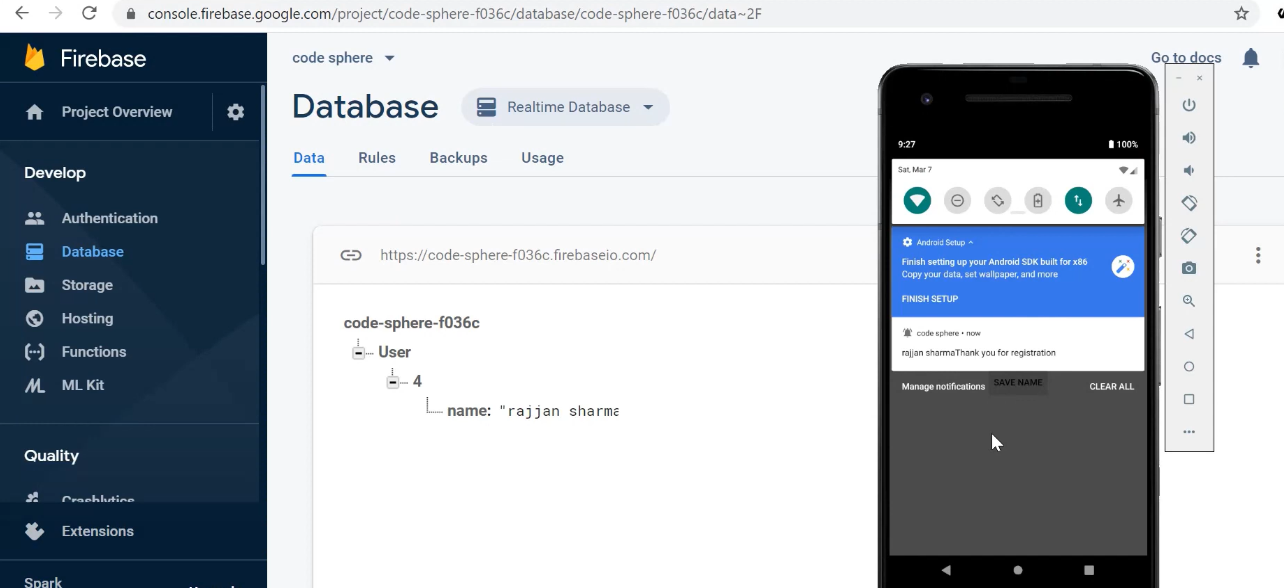Collapse the 4 tree node
Image resolution: width=1284 pixels, height=588 pixels.
393,382
